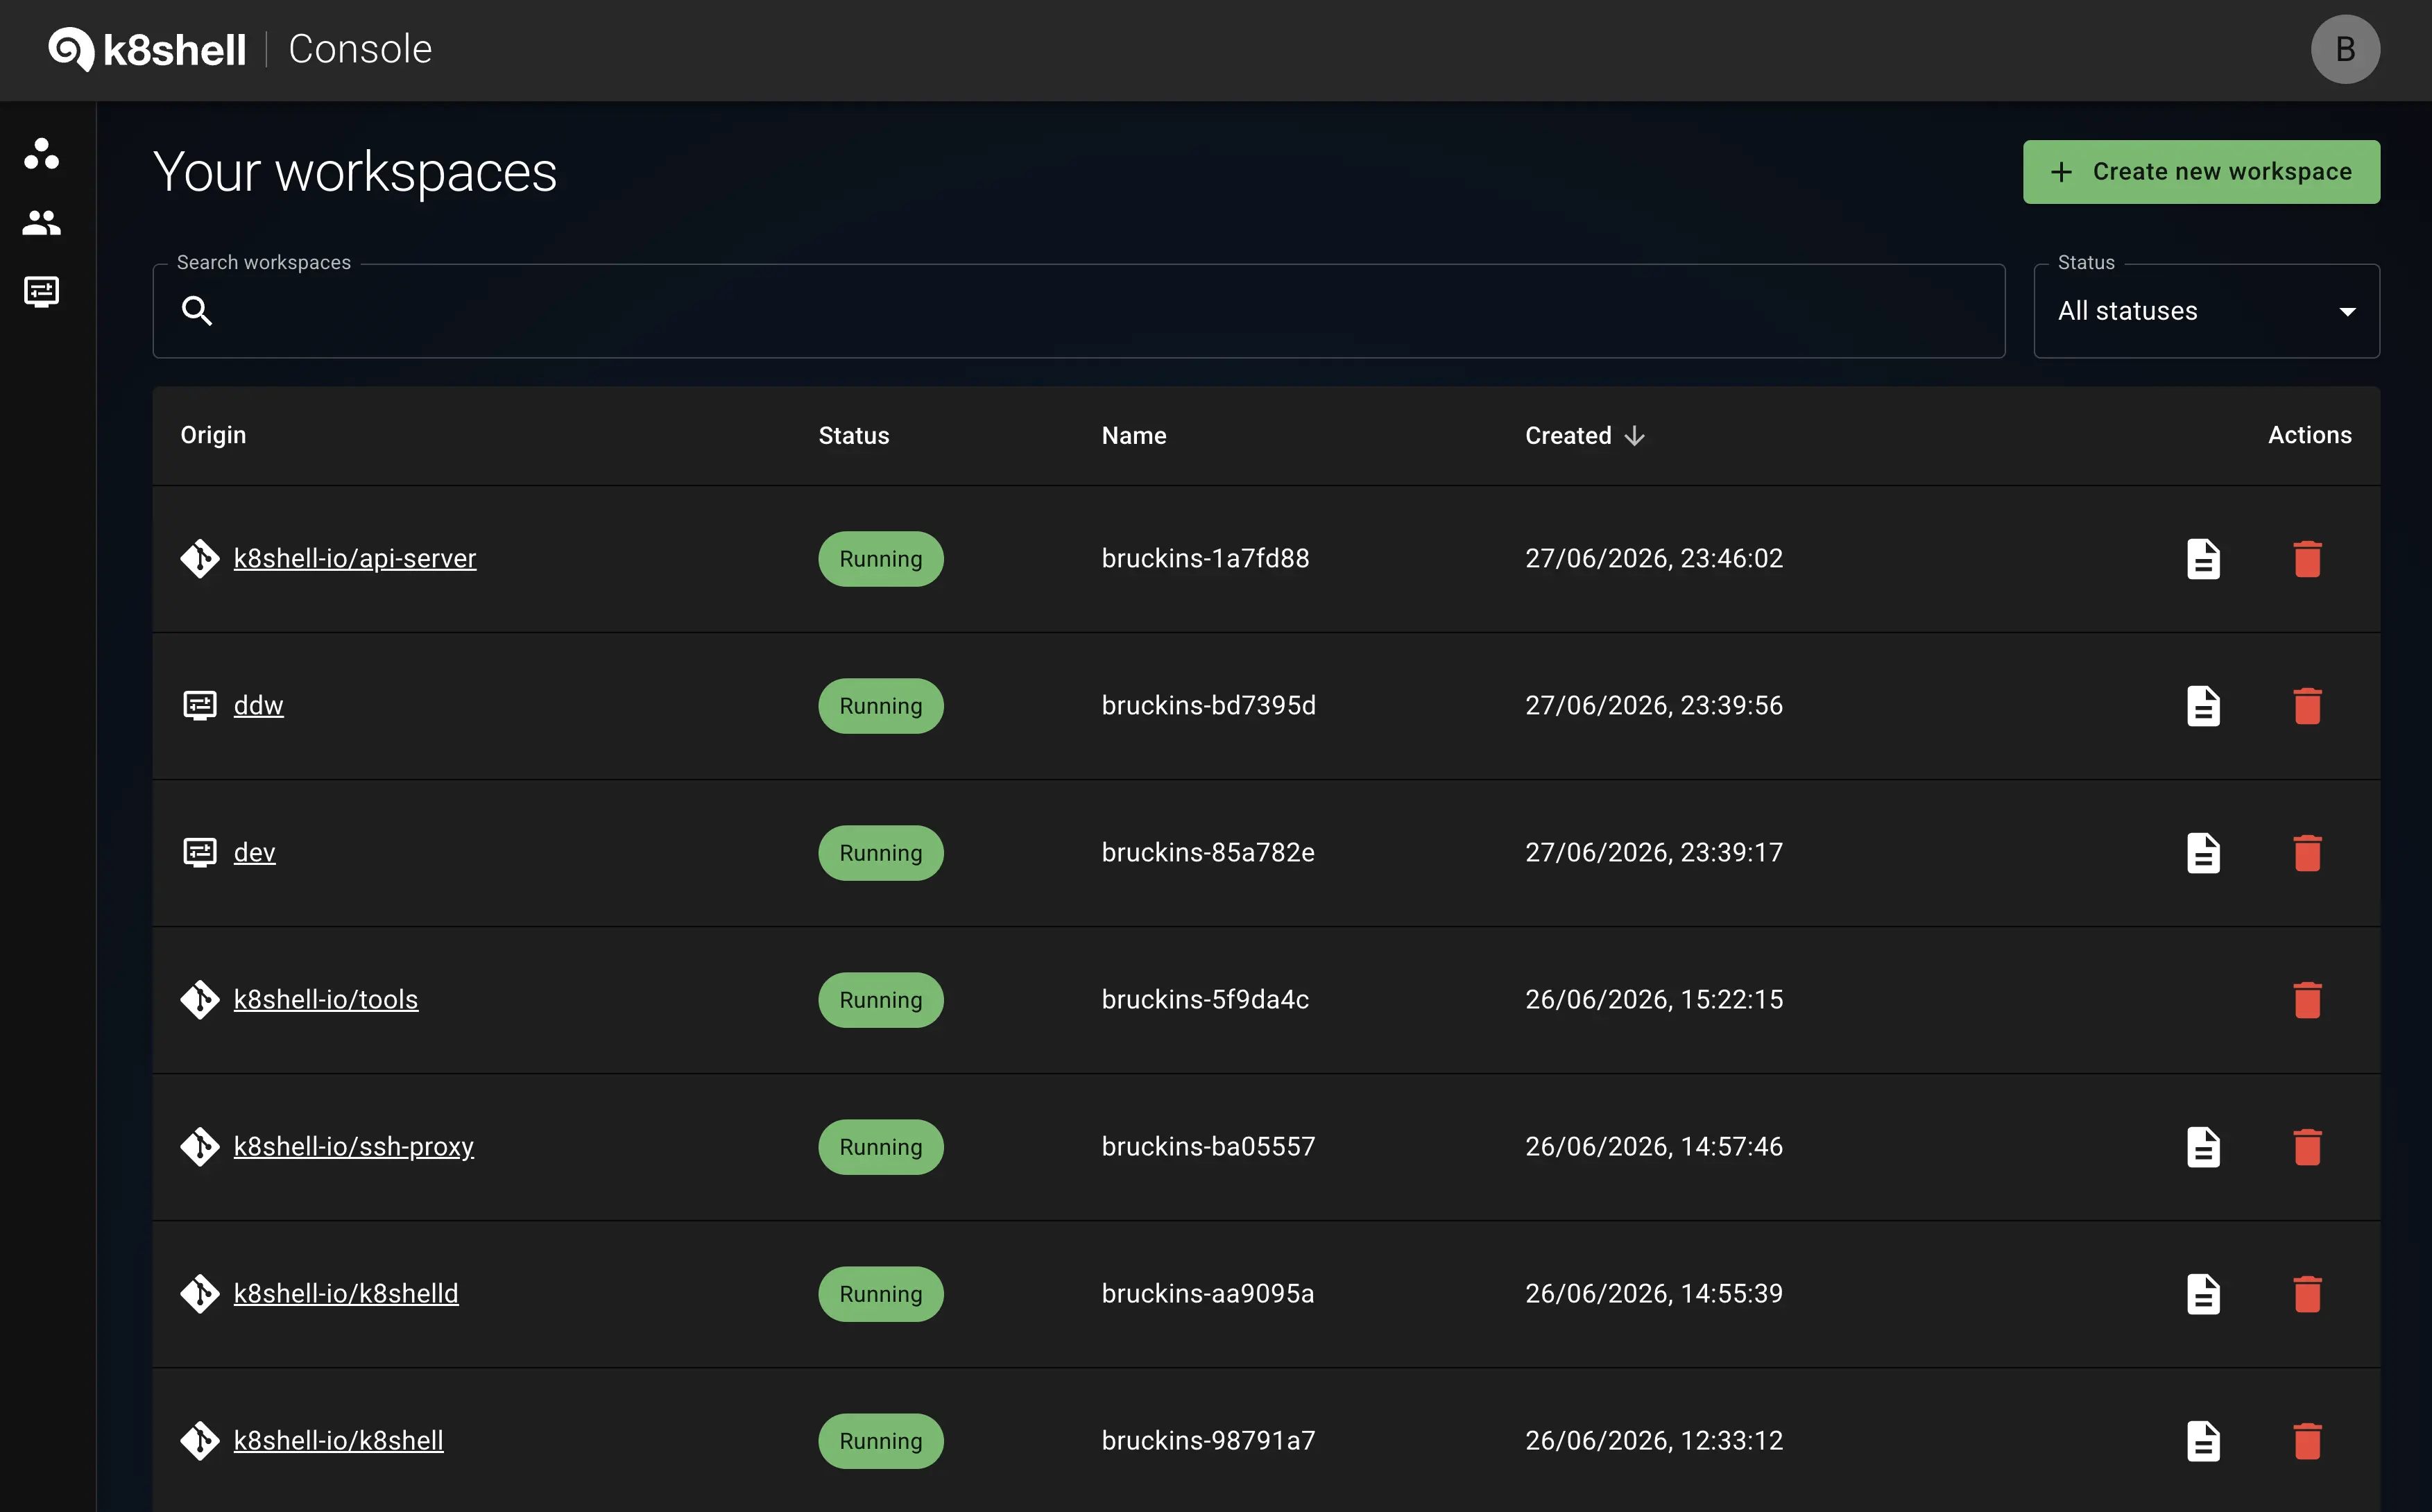Open the k8shell-io/ssh-proxy origin link
The image size is (2432, 1512).
coord(354,1147)
